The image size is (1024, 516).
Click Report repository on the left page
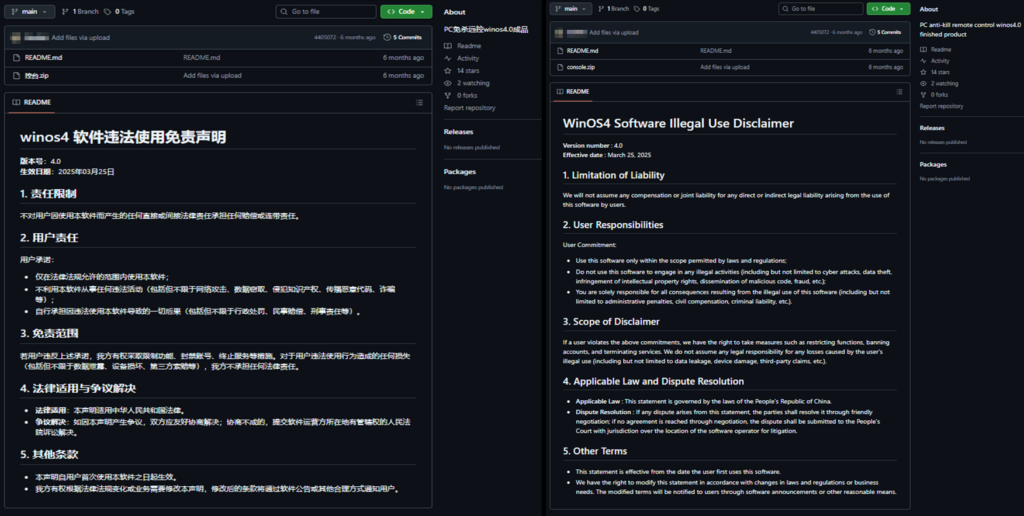pos(470,108)
